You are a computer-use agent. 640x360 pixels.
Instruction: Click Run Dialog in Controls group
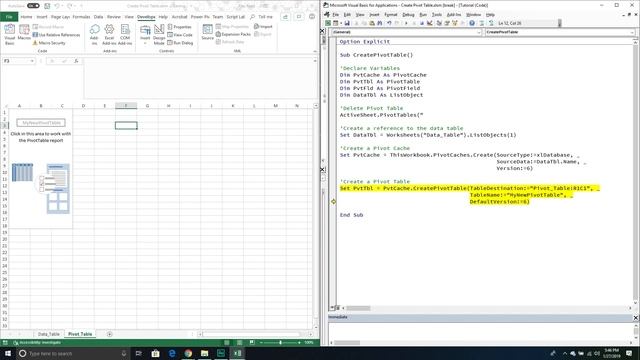(180, 43)
